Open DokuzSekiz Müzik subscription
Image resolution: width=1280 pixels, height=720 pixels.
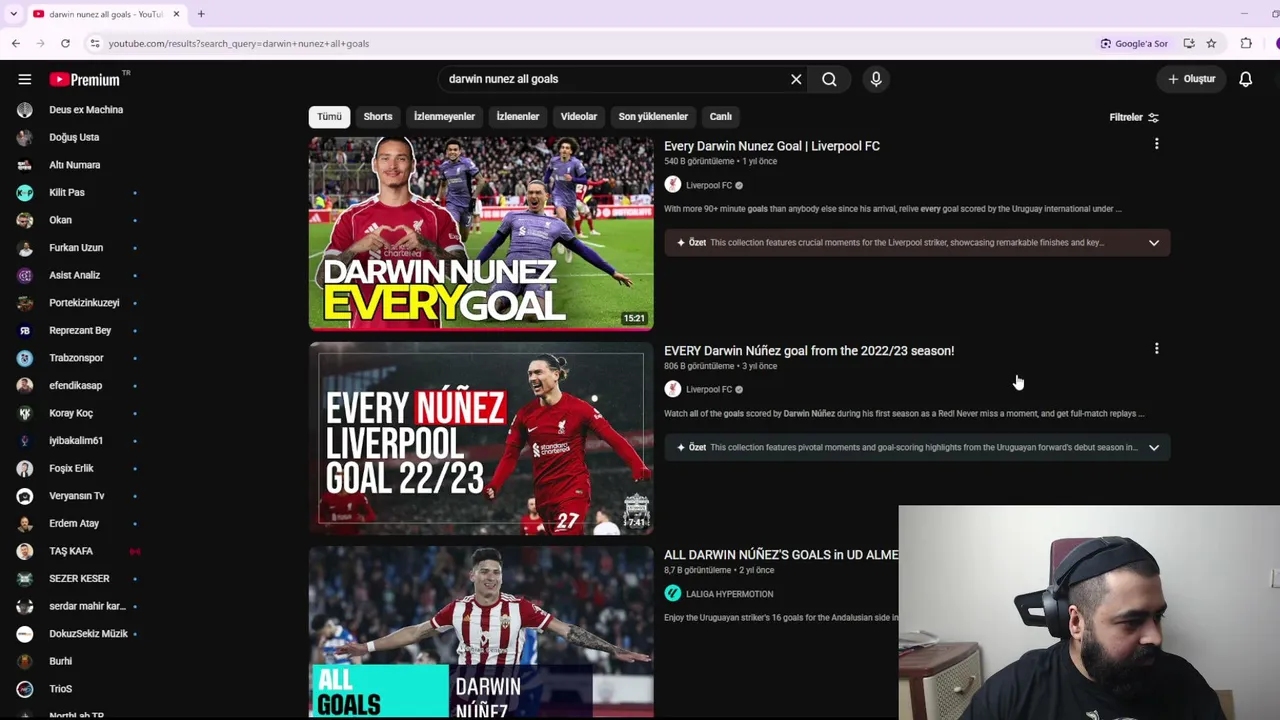click(88, 634)
